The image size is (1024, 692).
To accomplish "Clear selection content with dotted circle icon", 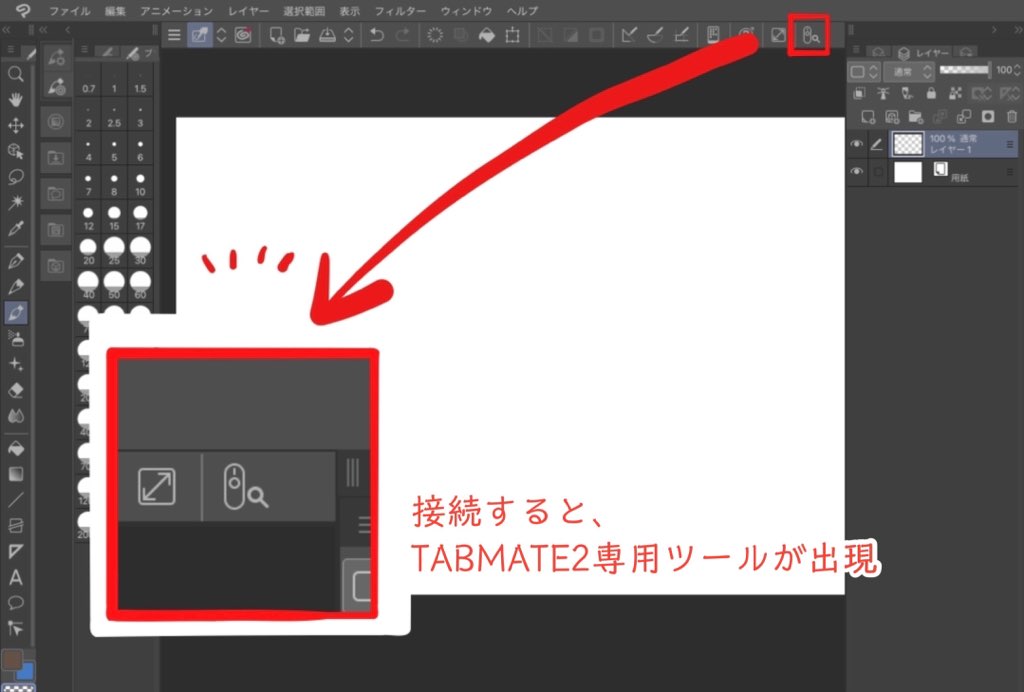I will pyautogui.click(x=435, y=35).
